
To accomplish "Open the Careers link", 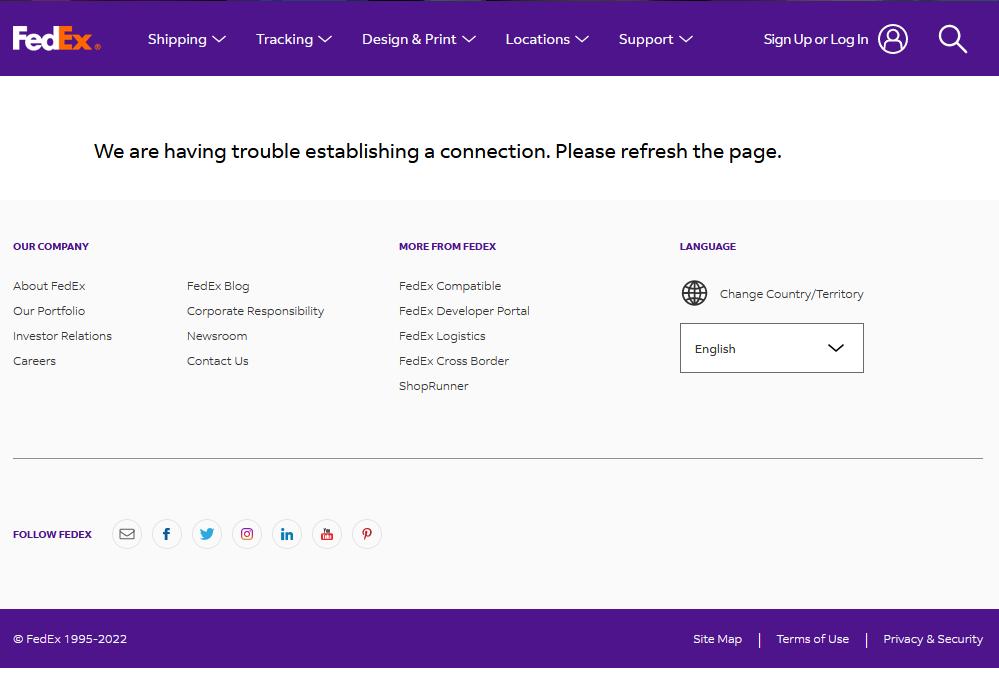I will coord(34,361).
